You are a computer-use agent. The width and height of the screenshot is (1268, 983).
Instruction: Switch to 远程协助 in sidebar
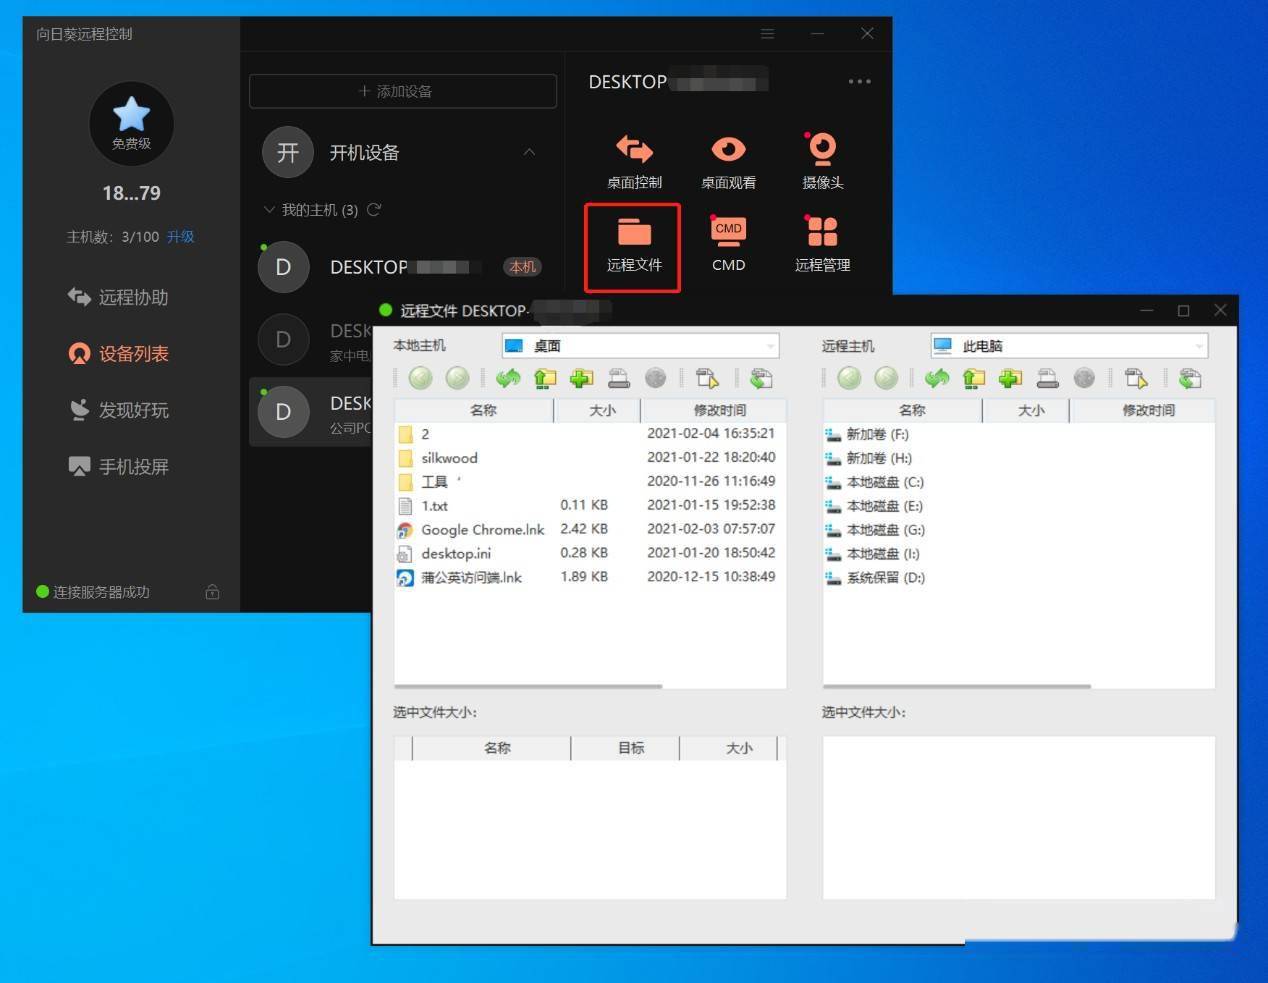pyautogui.click(x=118, y=297)
